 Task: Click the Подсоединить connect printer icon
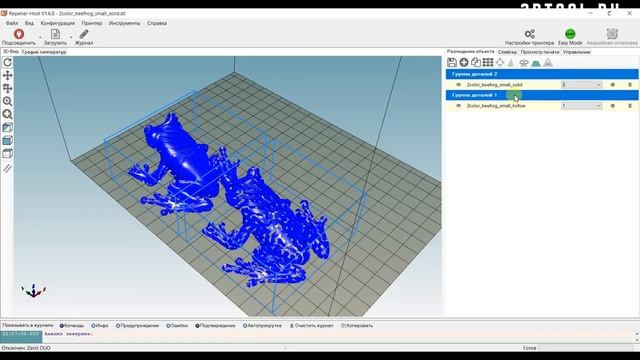(x=19, y=34)
